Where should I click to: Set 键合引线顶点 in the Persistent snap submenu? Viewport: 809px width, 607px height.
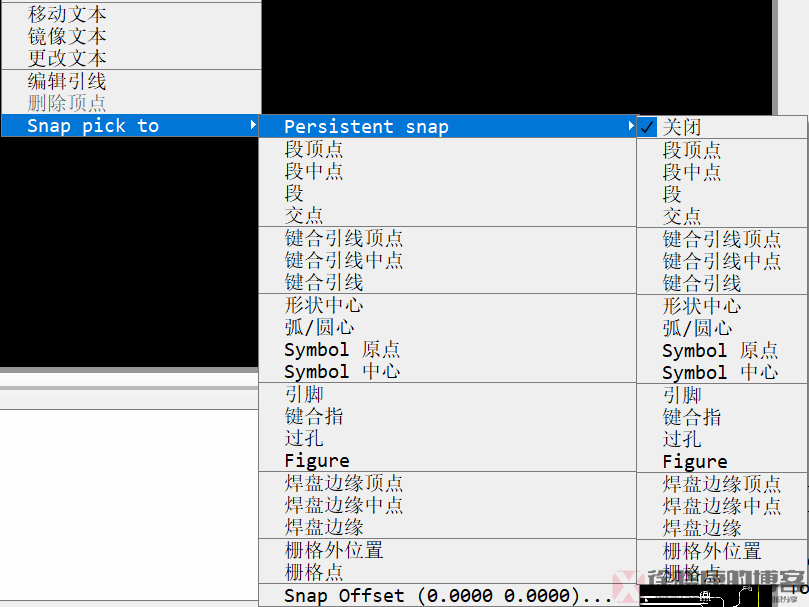pyautogui.click(x=722, y=239)
